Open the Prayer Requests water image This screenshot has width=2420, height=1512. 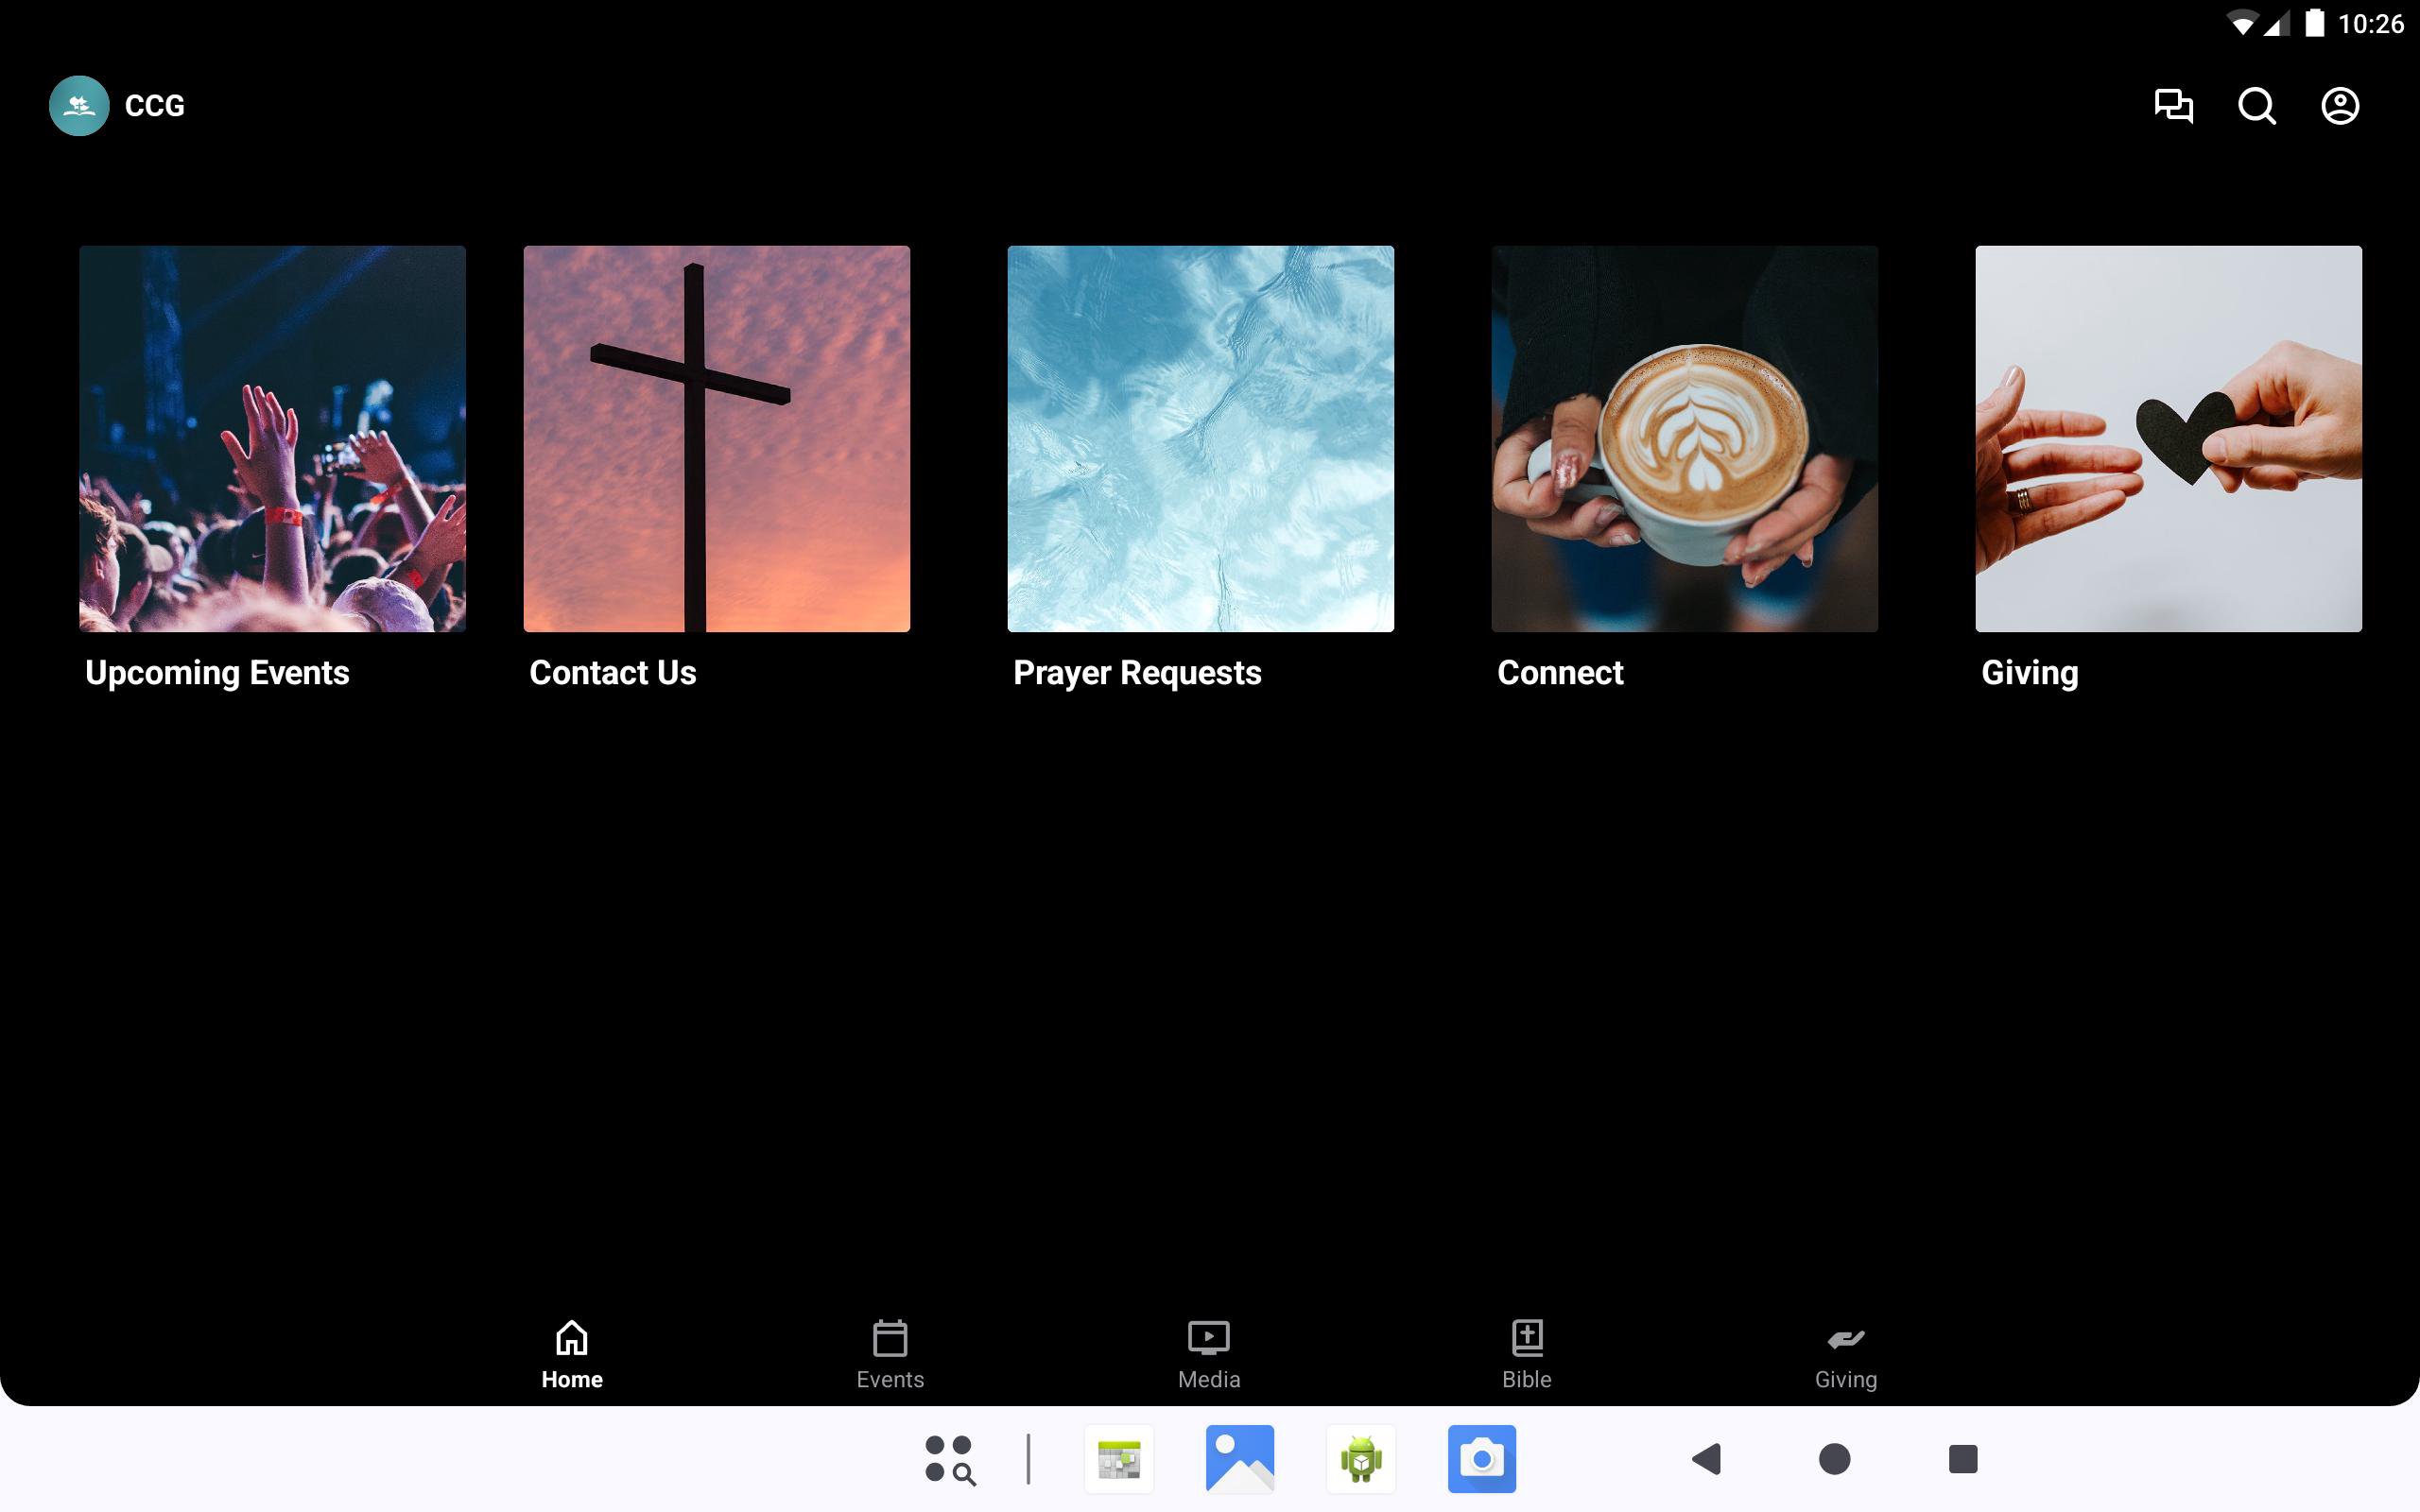pyautogui.click(x=1200, y=438)
